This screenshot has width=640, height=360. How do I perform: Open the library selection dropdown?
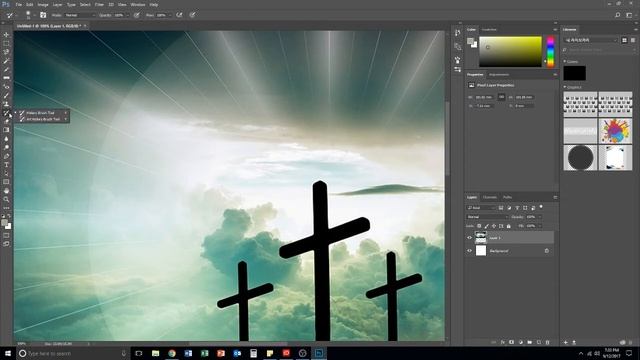tap(591, 40)
